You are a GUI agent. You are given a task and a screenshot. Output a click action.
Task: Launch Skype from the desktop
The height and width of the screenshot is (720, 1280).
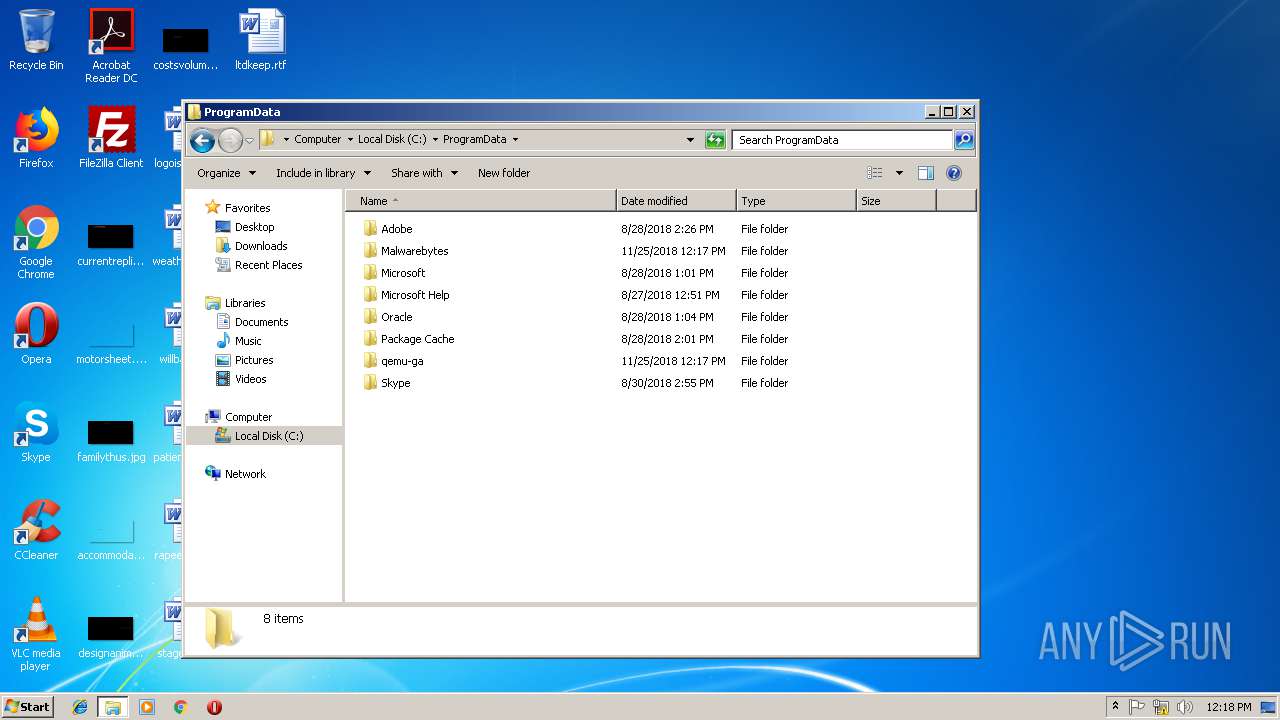pos(36,432)
